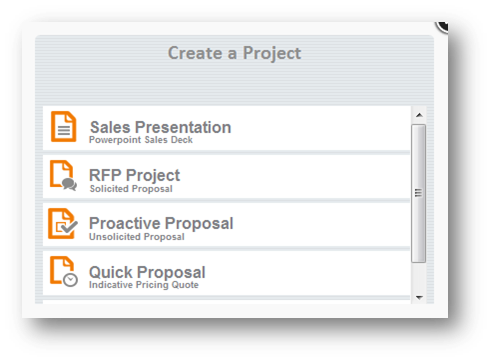
Task: Click blank area of RFP Project row
Action: [293, 177]
